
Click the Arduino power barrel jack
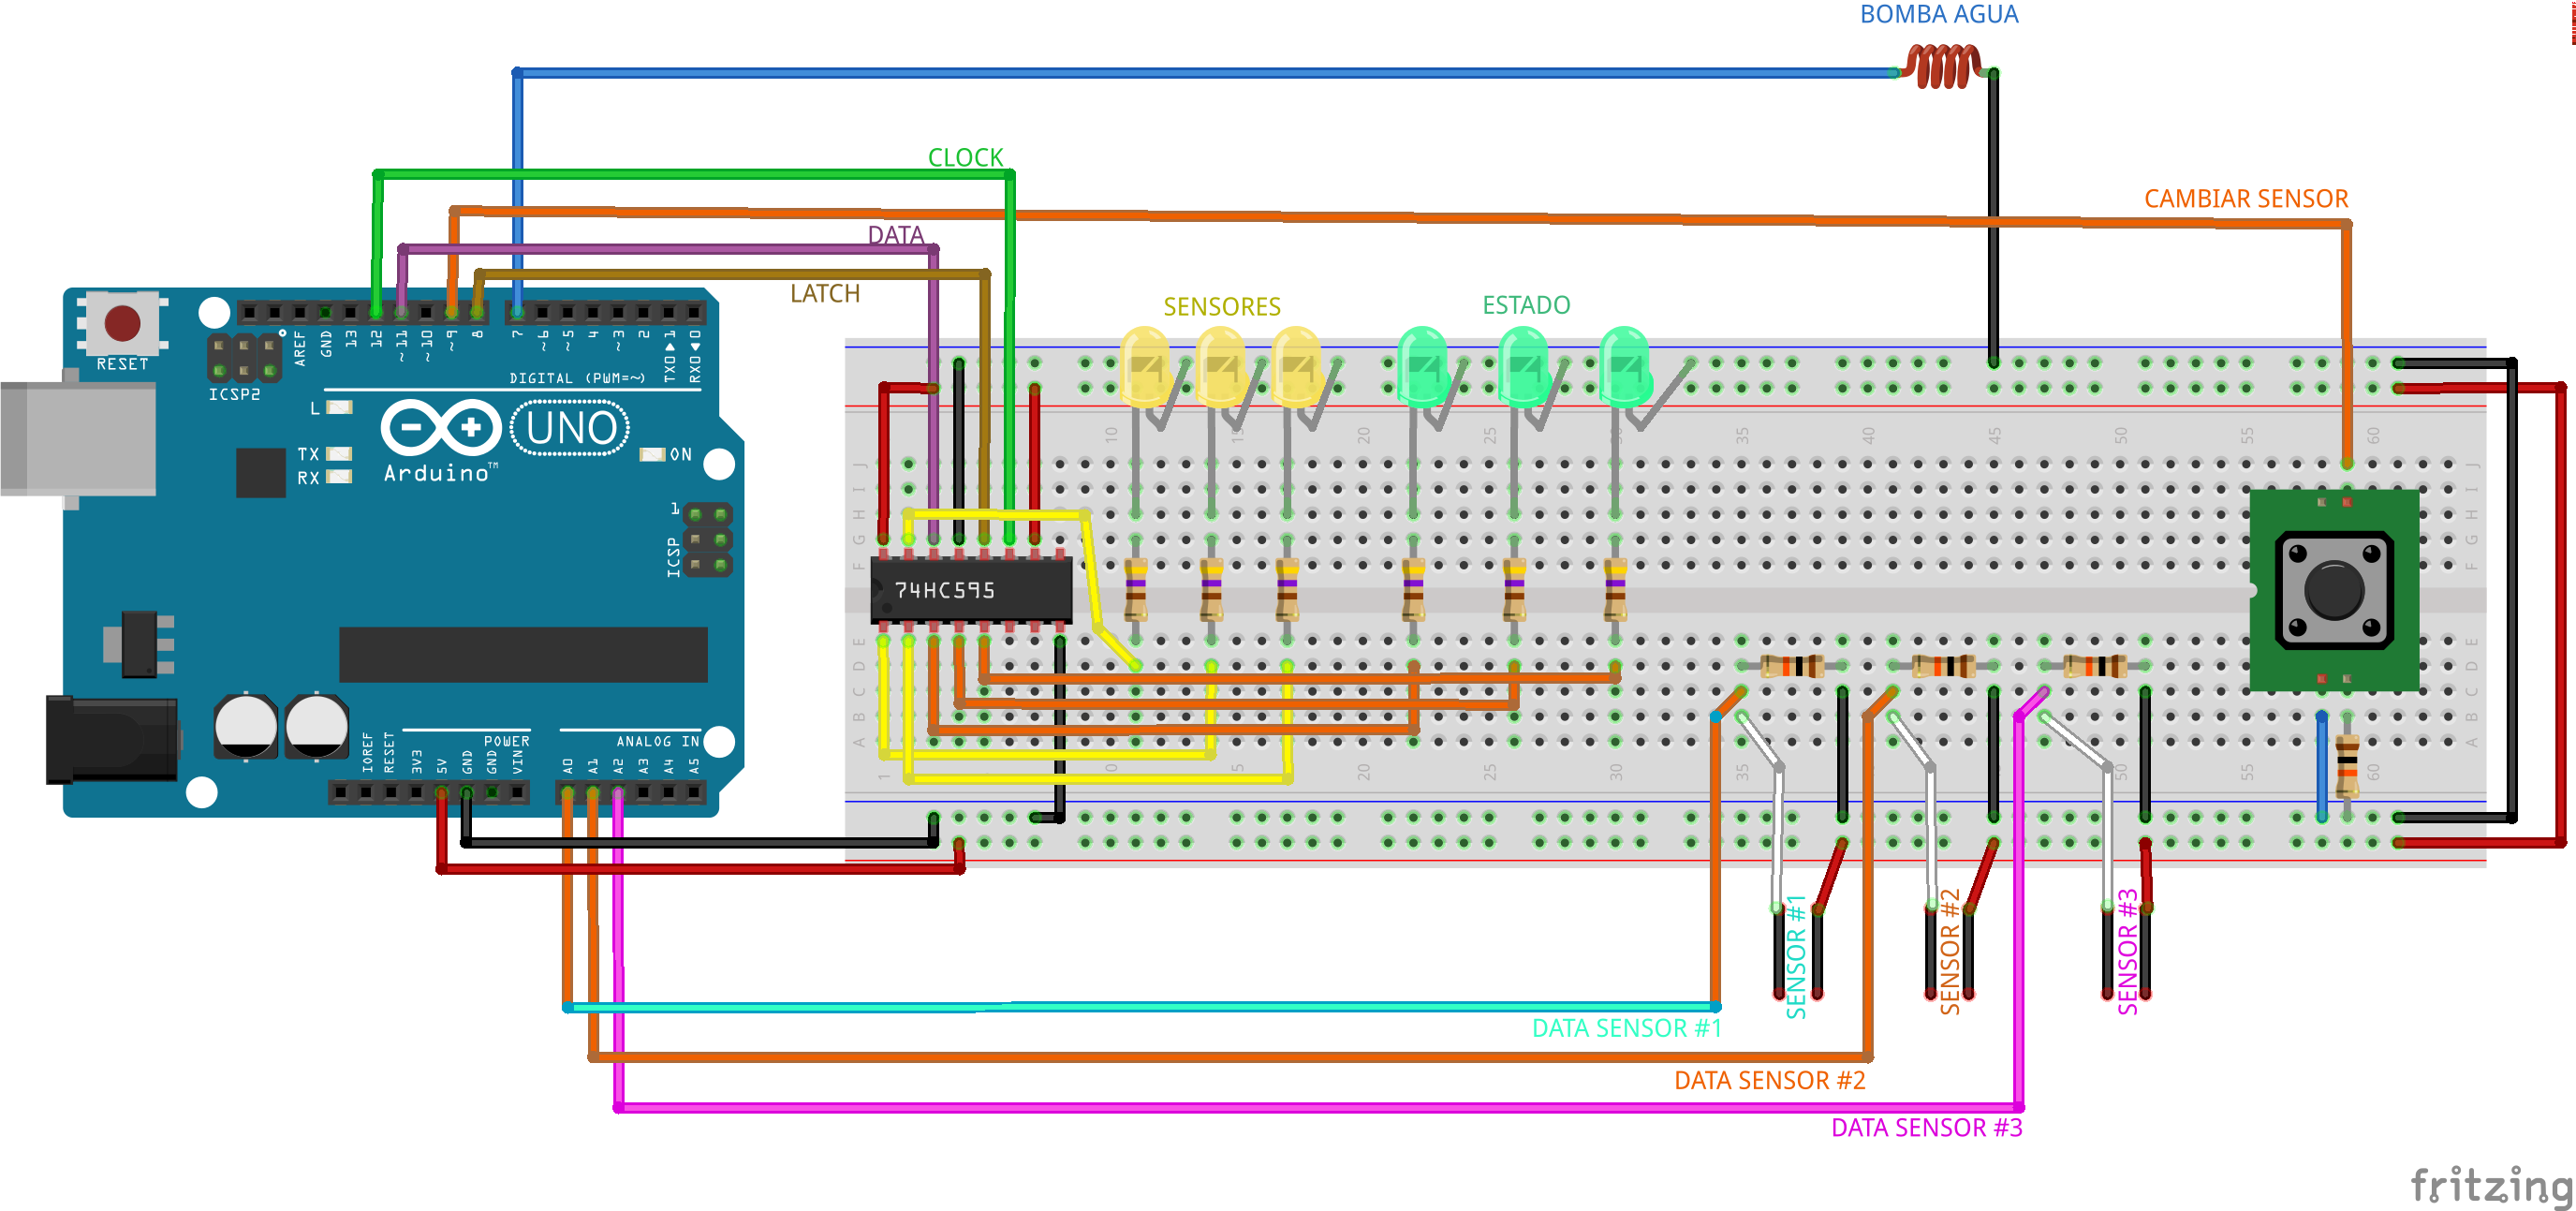click(x=112, y=739)
